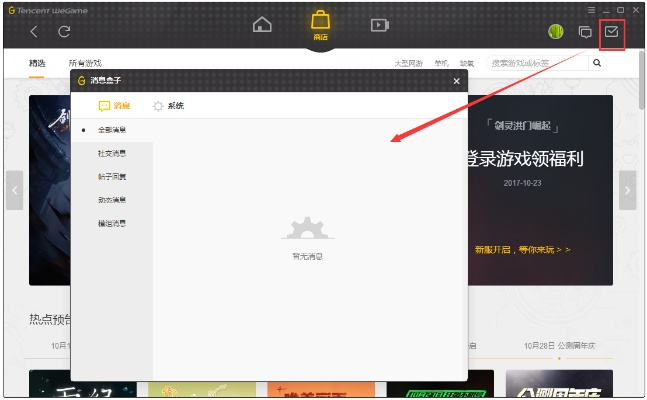This screenshot has width=647, height=400.
Task: Select 动态消息 in the sidebar
Action: (x=111, y=200)
